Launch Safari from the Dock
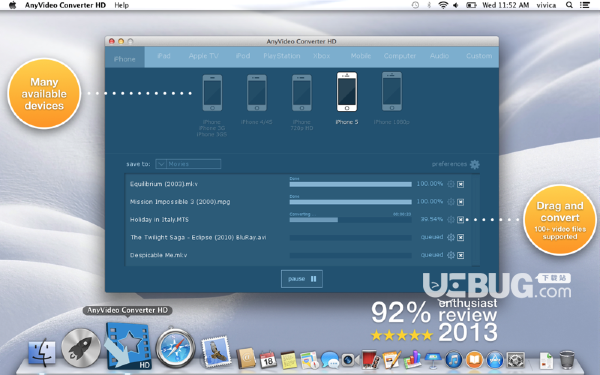 point(175,347)
